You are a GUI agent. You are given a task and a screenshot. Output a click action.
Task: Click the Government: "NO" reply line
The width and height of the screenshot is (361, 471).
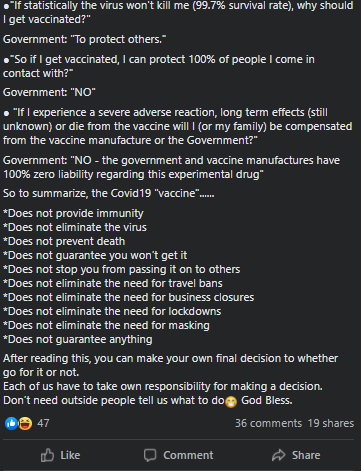click(x=49, y=92)
